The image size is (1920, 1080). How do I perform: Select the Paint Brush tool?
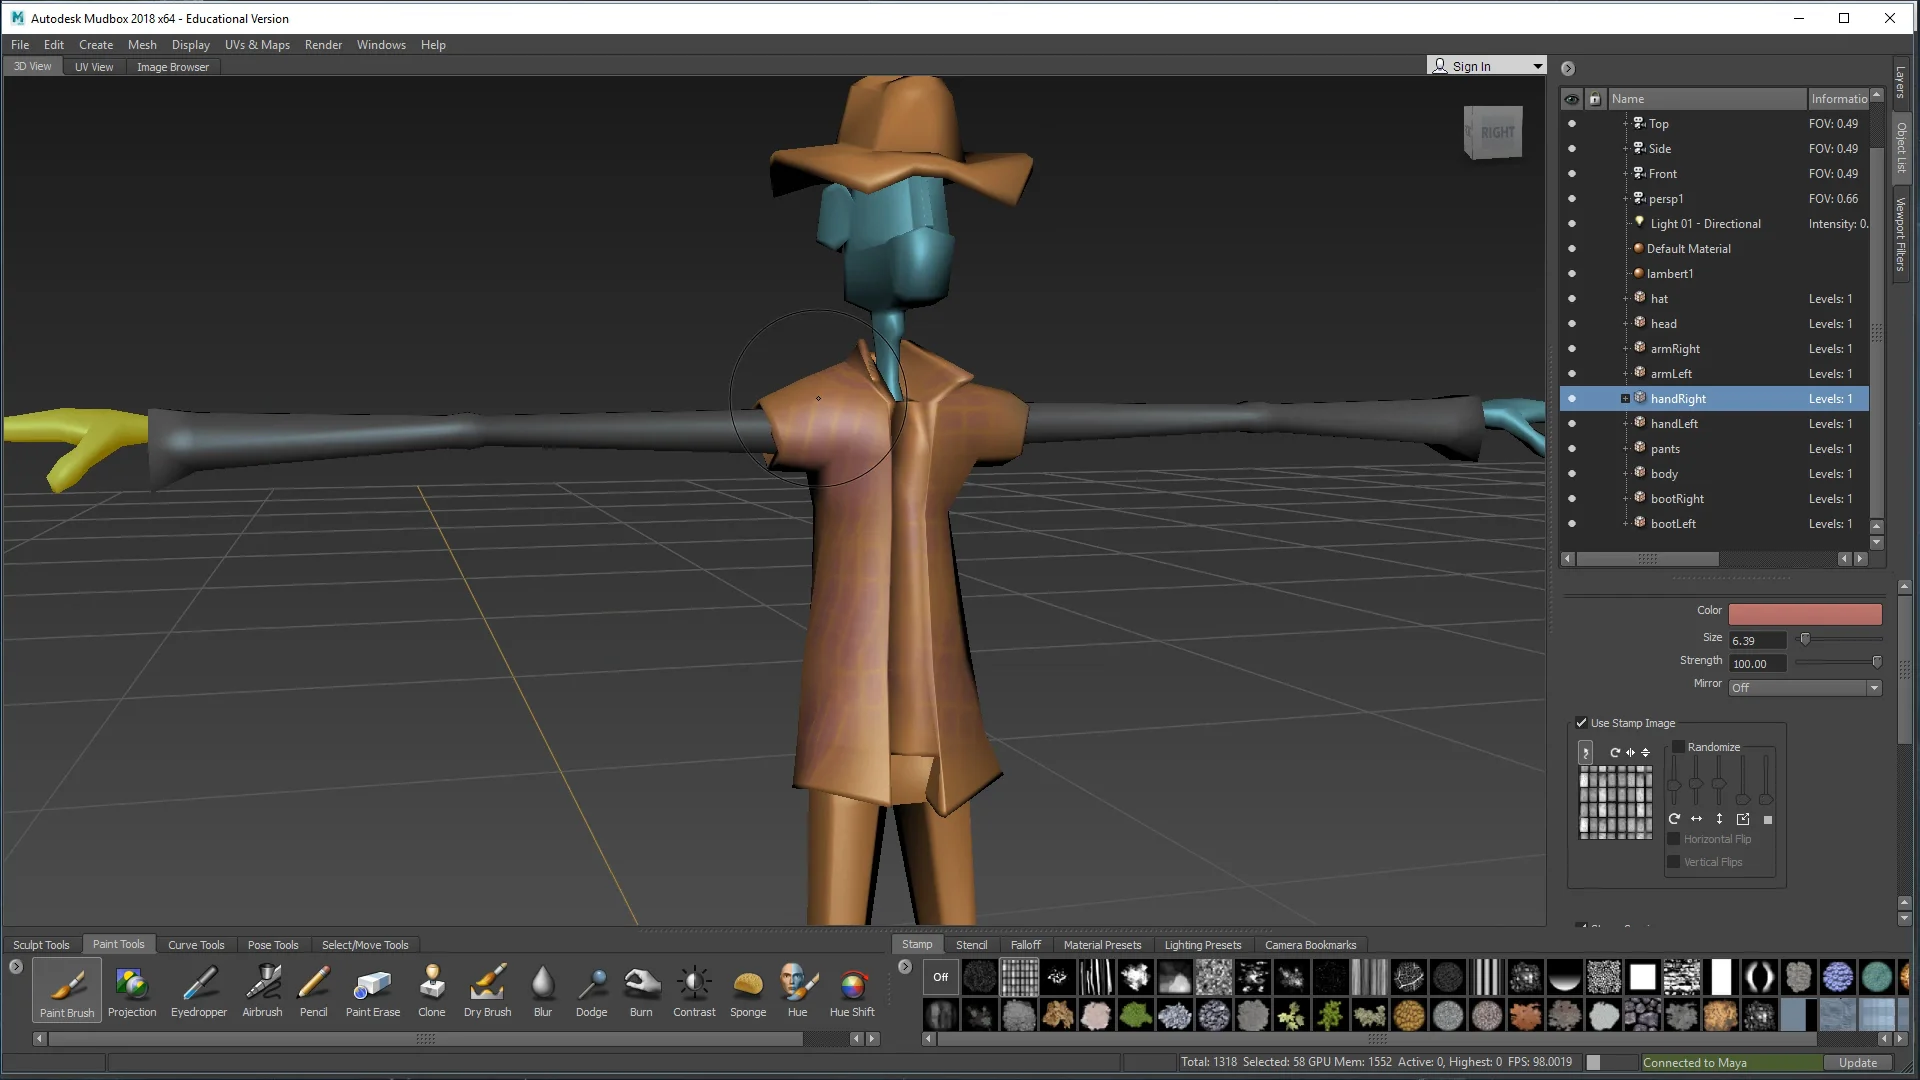point(66,990)
